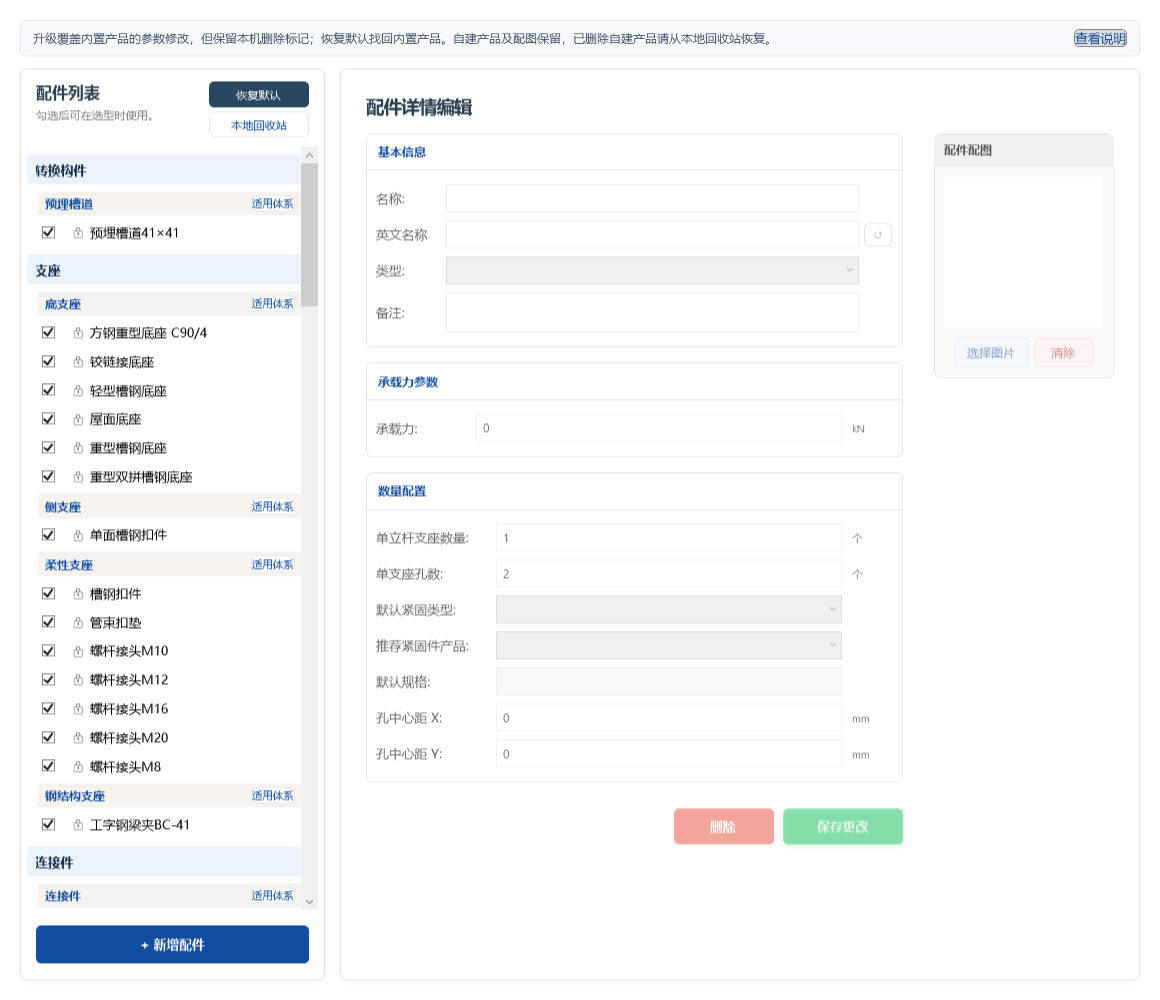
Task: Click the lock icon beside 单面槽钢扣件
Action: pos(78,535)
